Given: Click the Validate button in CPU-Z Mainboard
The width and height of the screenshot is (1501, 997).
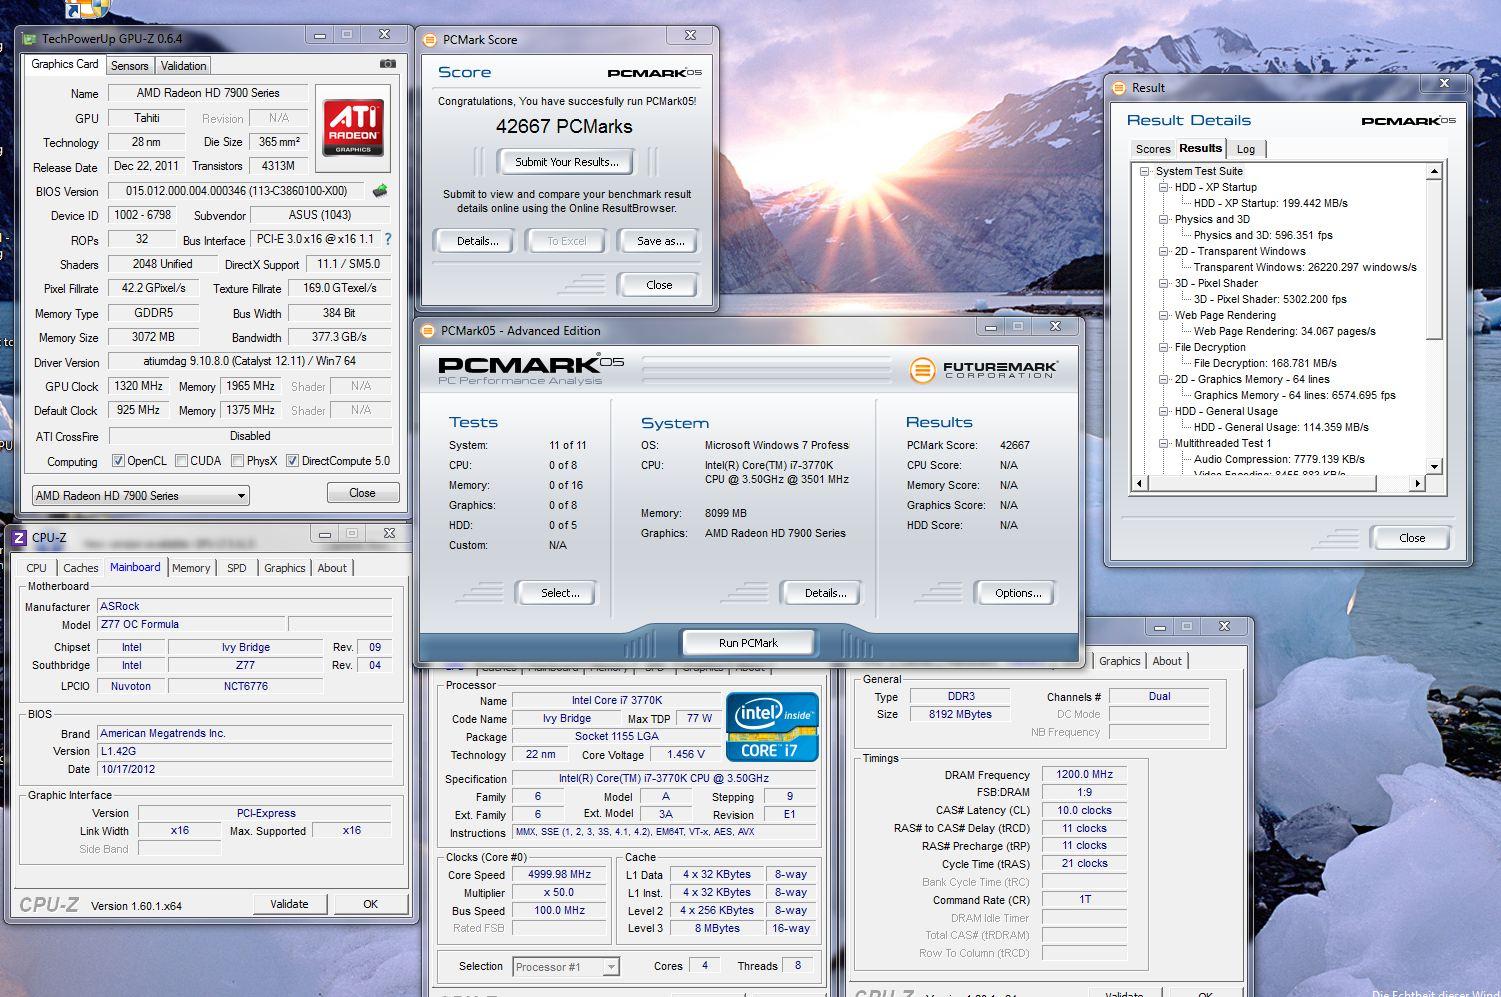Looking at the screenshot, I should pos(289,904).
